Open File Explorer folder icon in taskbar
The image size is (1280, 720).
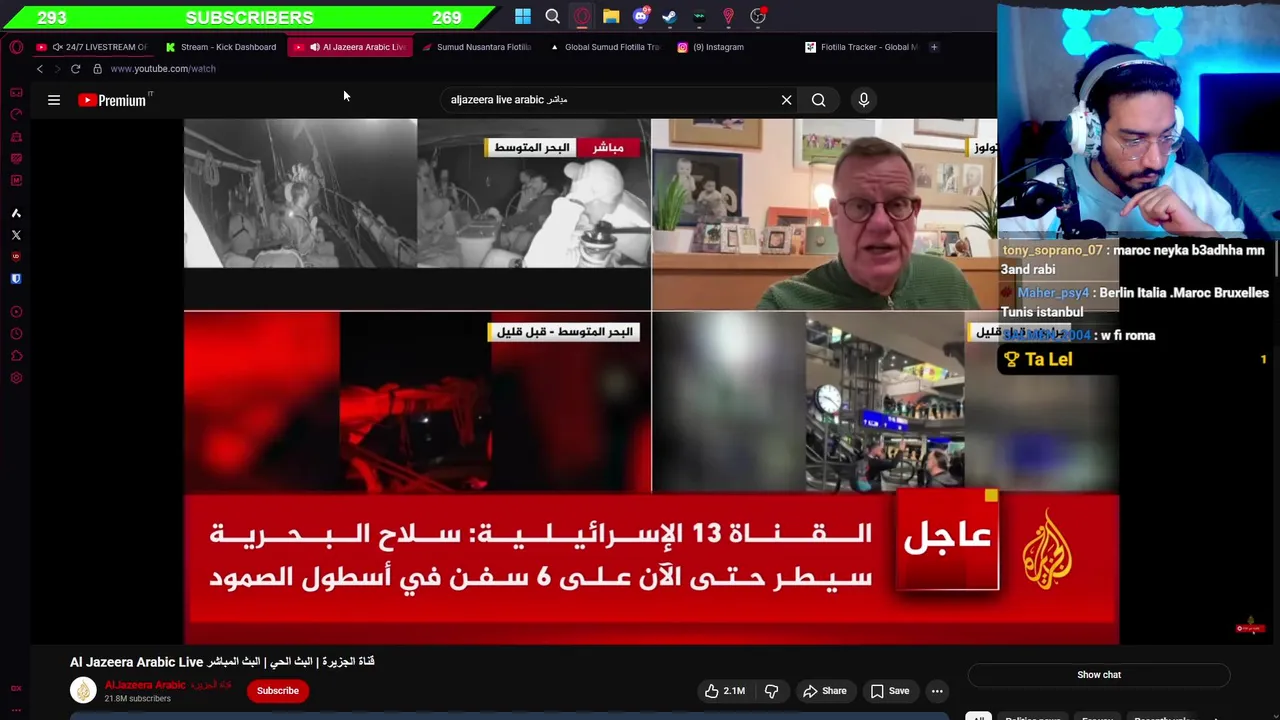611,16
